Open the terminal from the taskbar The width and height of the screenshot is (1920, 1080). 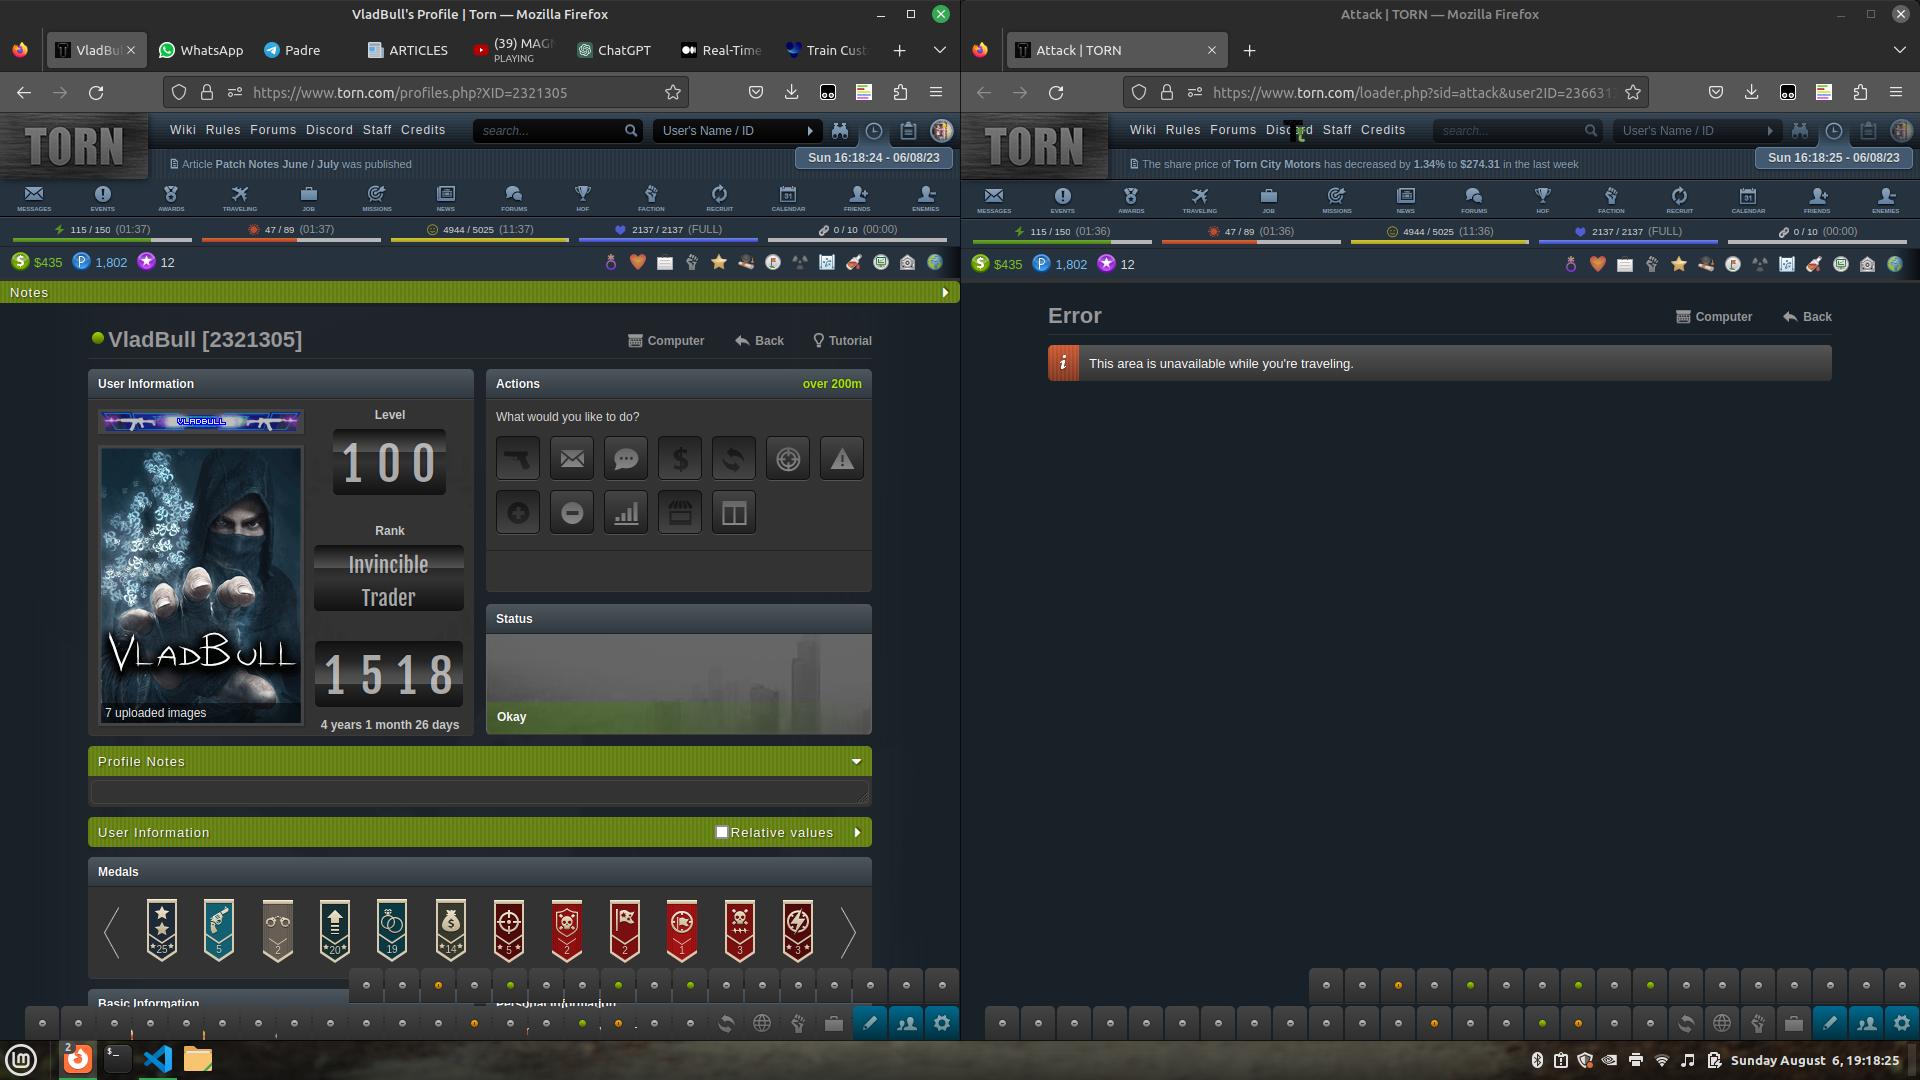[118, 1059]
